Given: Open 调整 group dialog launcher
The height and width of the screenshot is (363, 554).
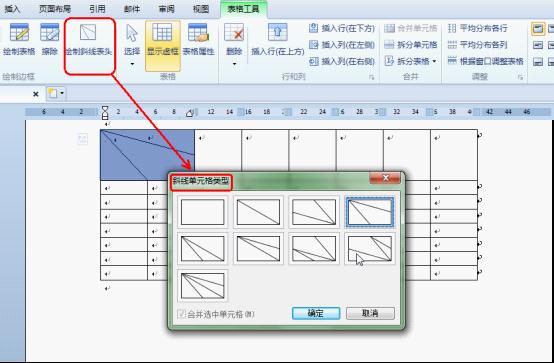Looking at the screenshot, I should 520,77.
